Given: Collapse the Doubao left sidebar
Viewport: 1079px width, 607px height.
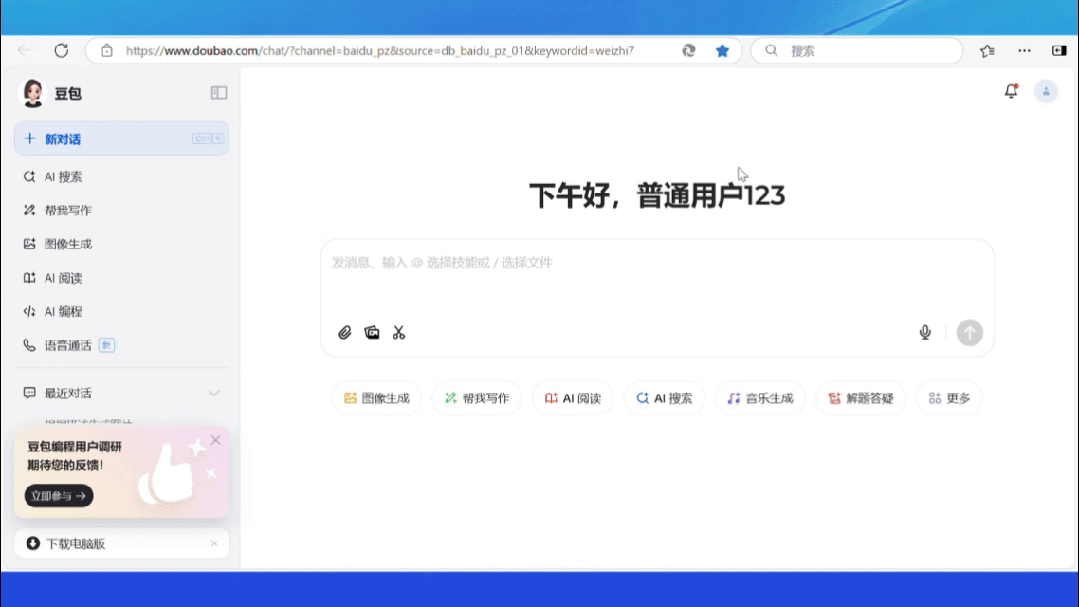Looking at the screenshot, I should click(219, 93).
